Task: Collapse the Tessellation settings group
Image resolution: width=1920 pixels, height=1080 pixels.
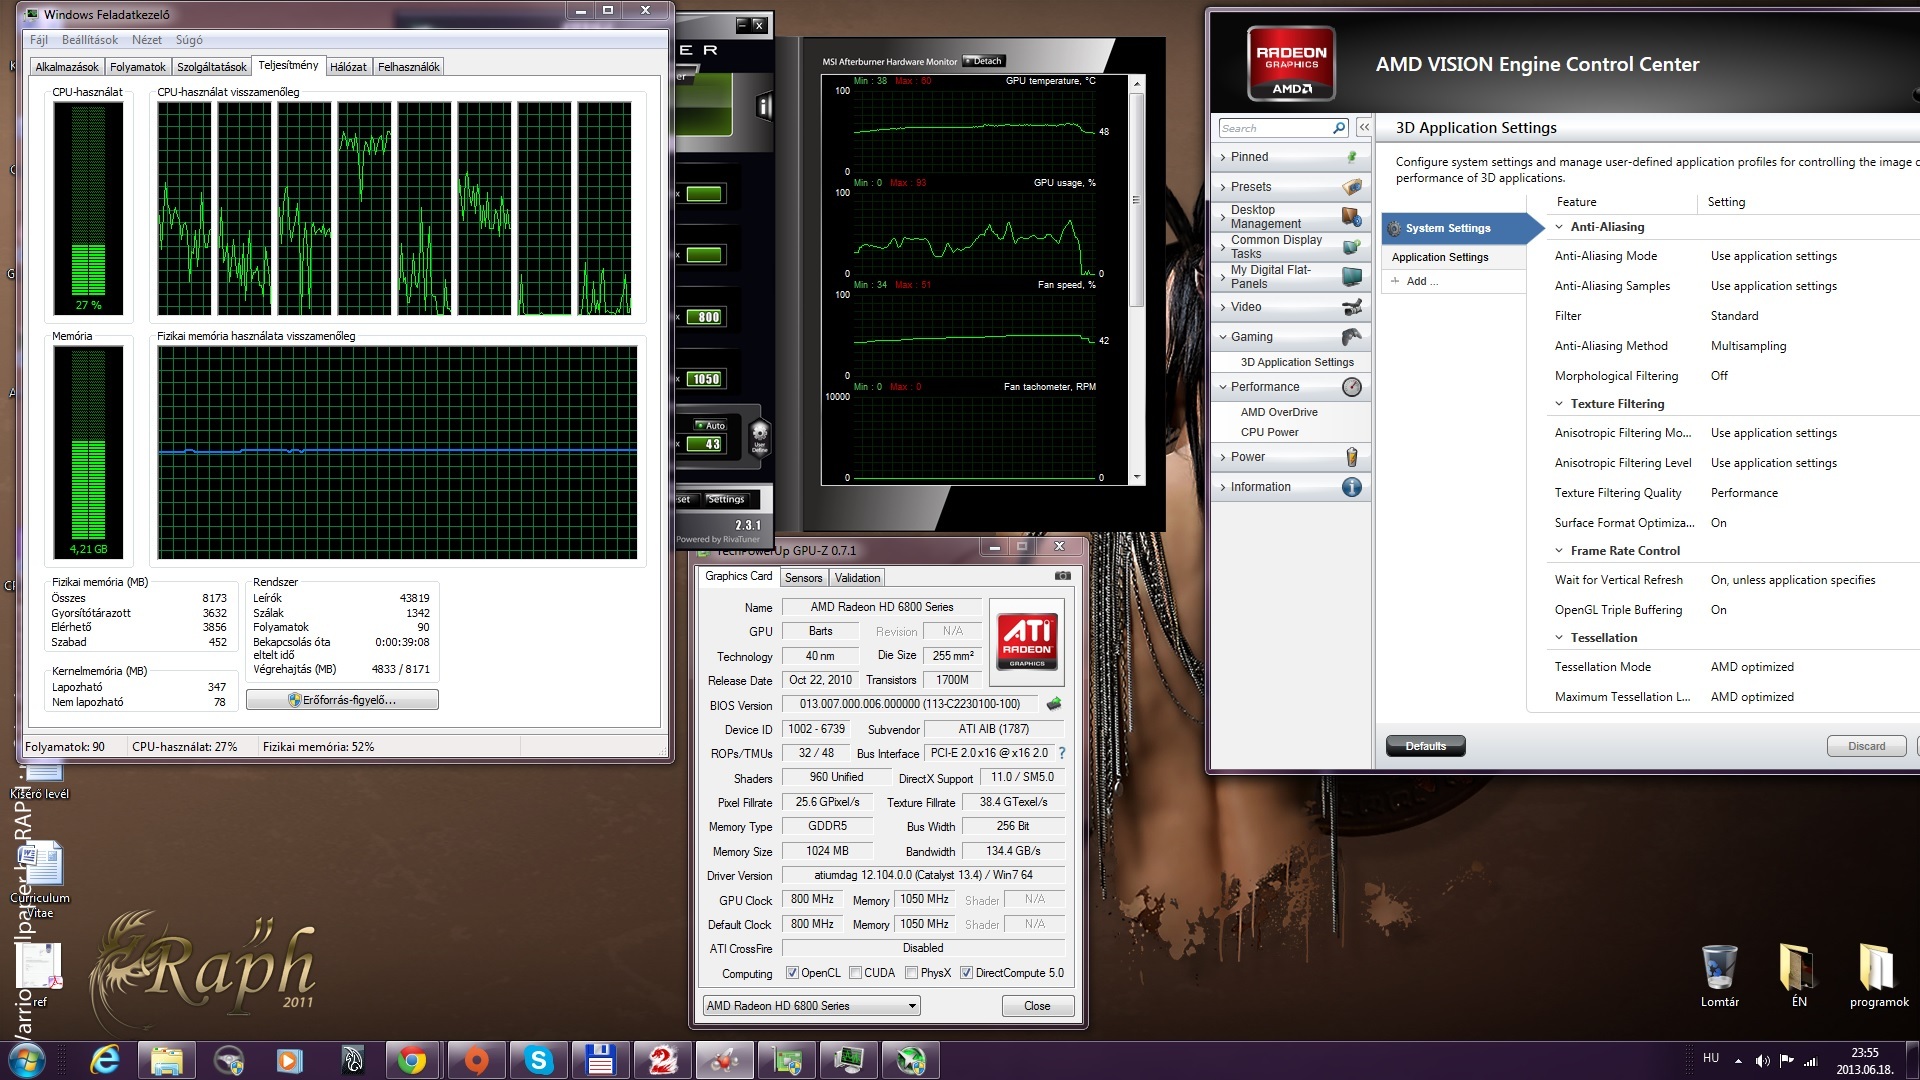Action: (1558, 638)
